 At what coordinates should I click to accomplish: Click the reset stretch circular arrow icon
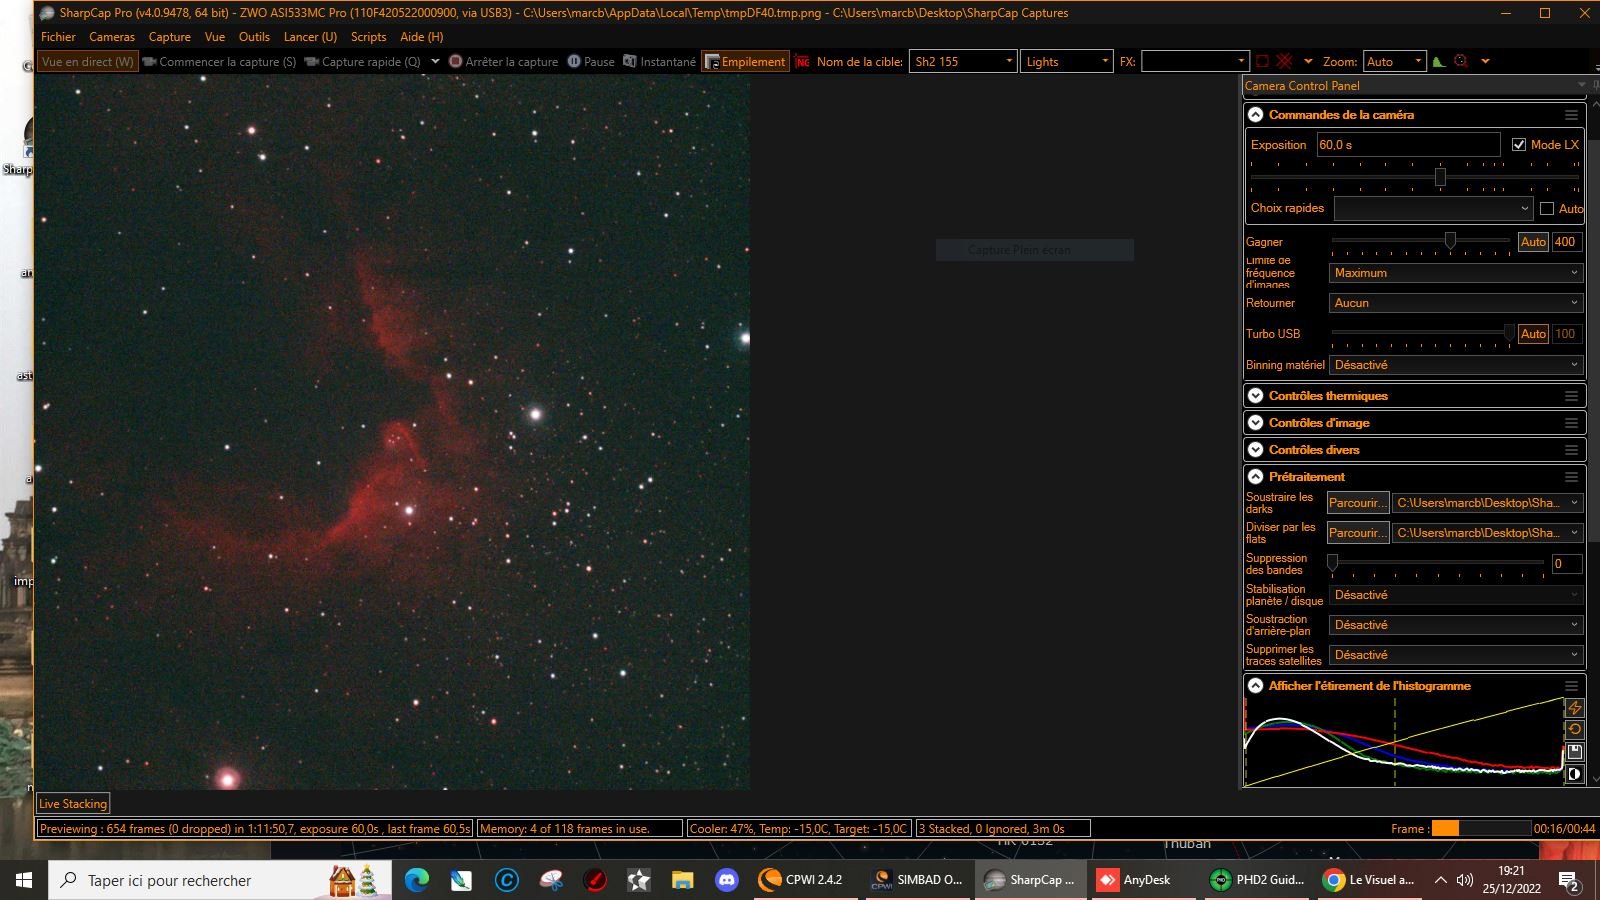click(1575, 730)
